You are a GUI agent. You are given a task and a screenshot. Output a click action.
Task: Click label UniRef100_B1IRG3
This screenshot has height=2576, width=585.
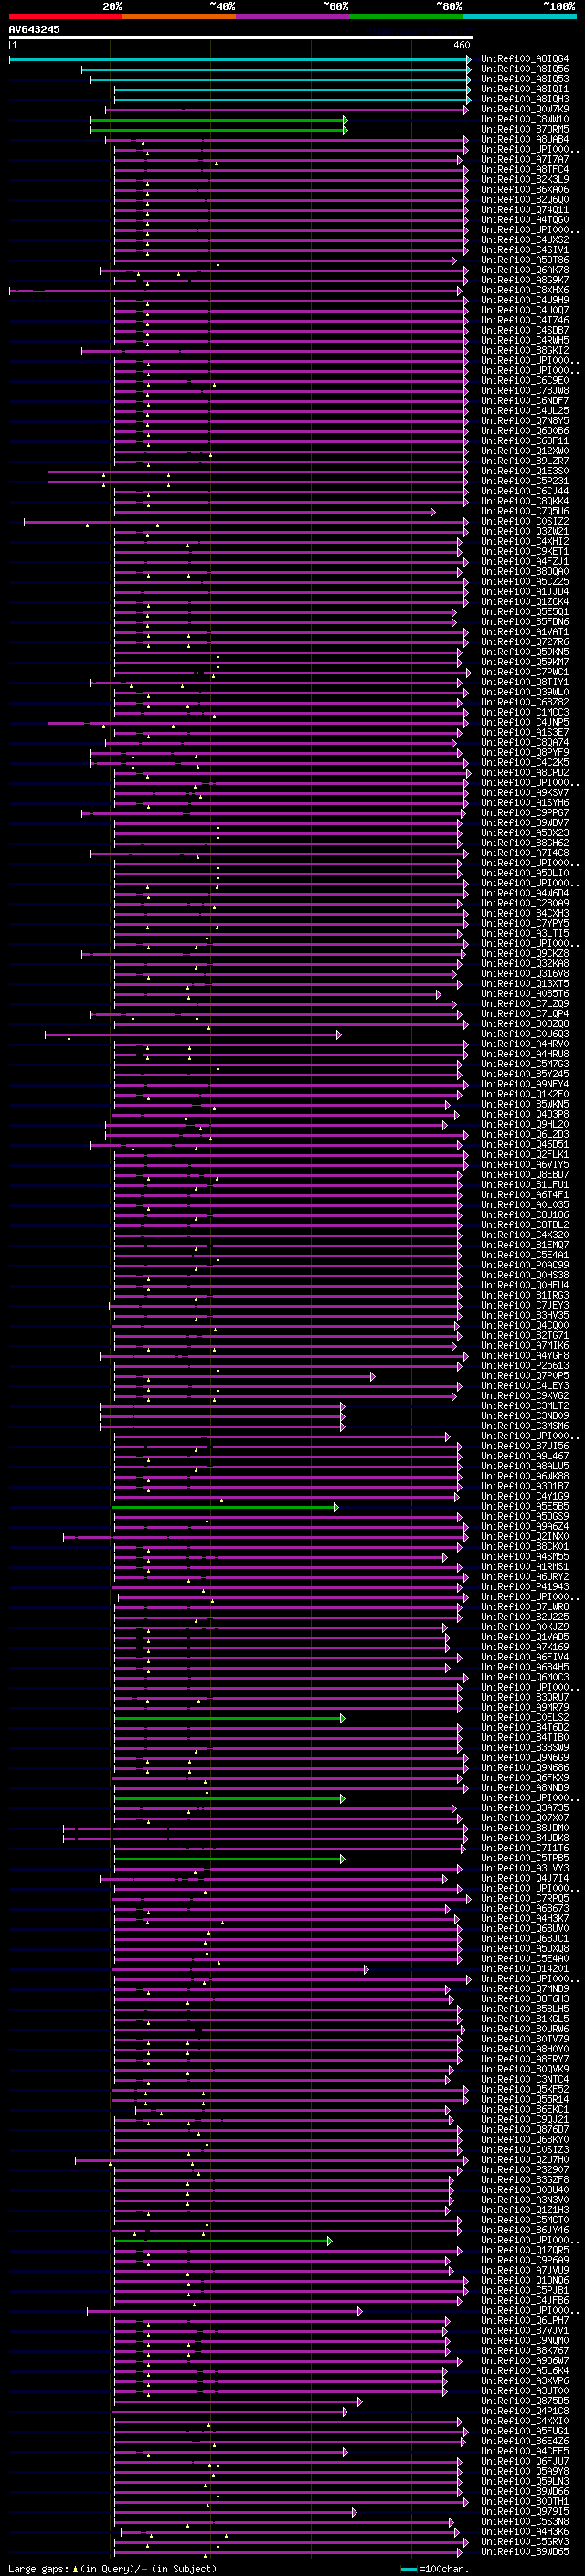tap(525, 1295)
